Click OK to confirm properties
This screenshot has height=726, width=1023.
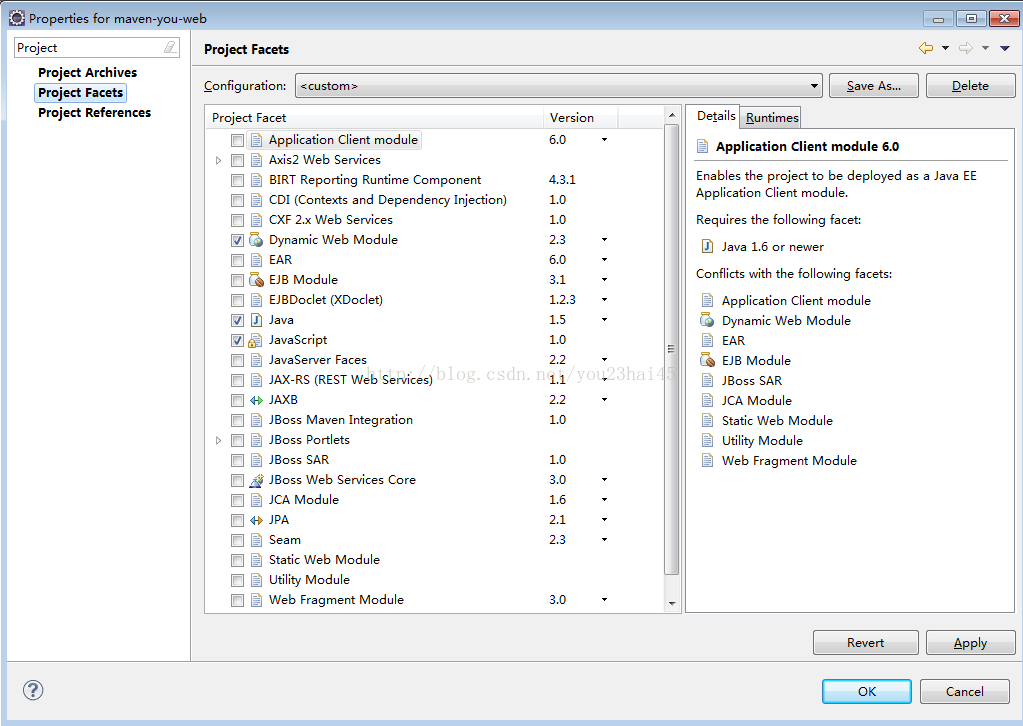(x=866, y=691)
